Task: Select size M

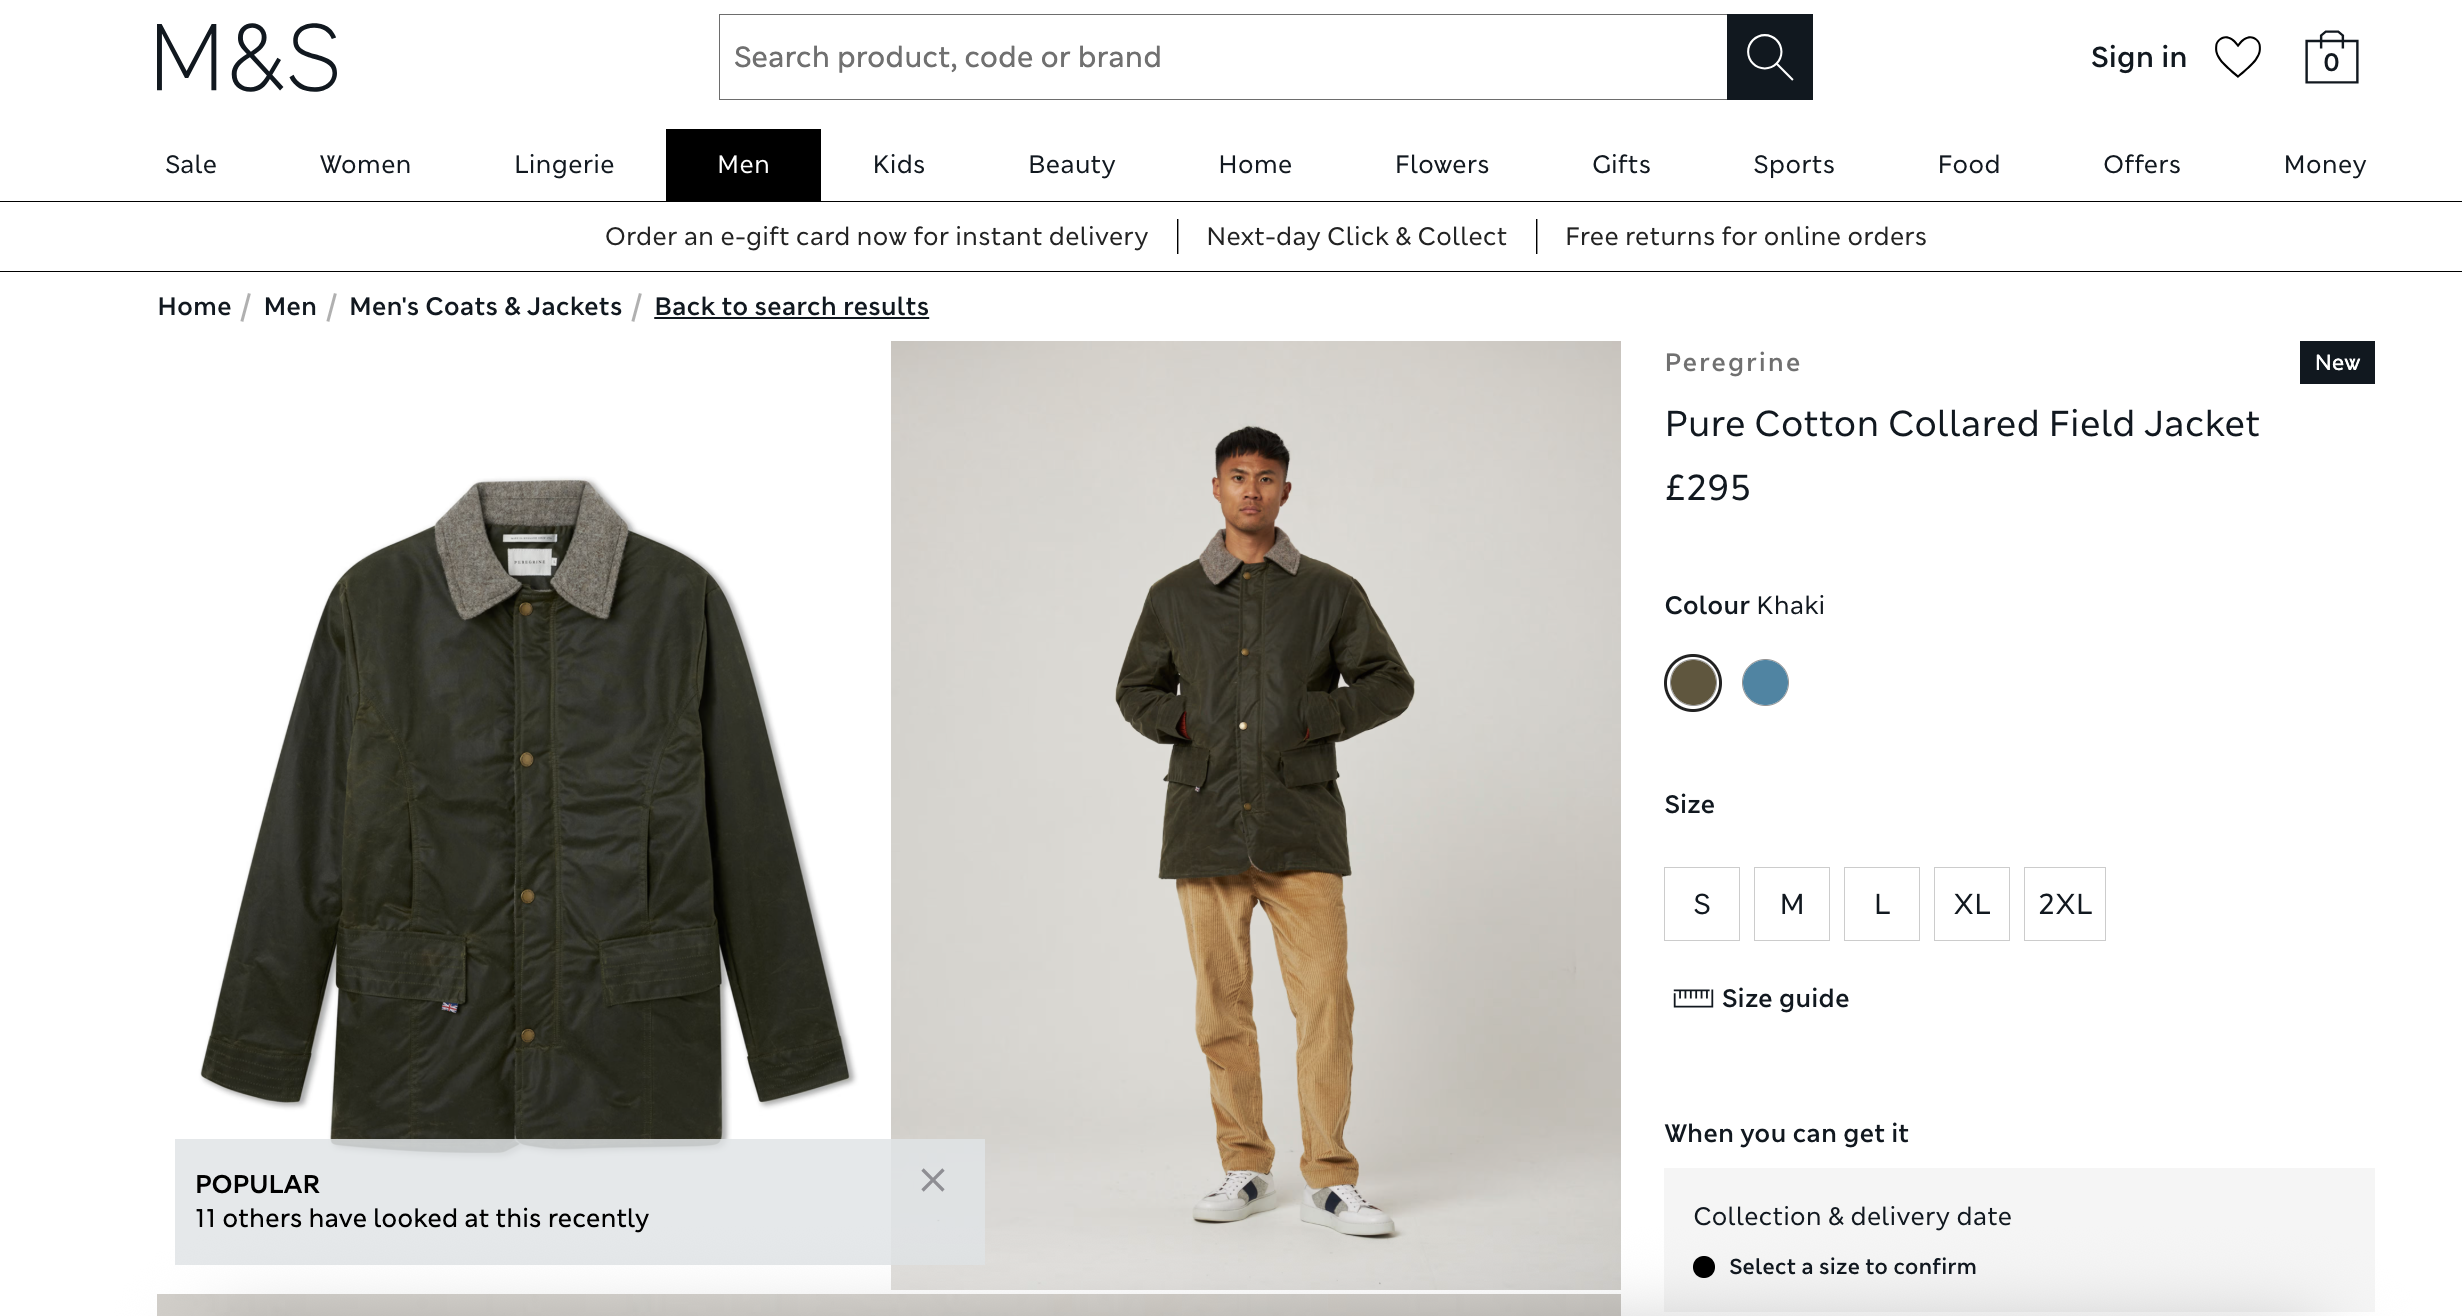Action: click(1791, 904)
